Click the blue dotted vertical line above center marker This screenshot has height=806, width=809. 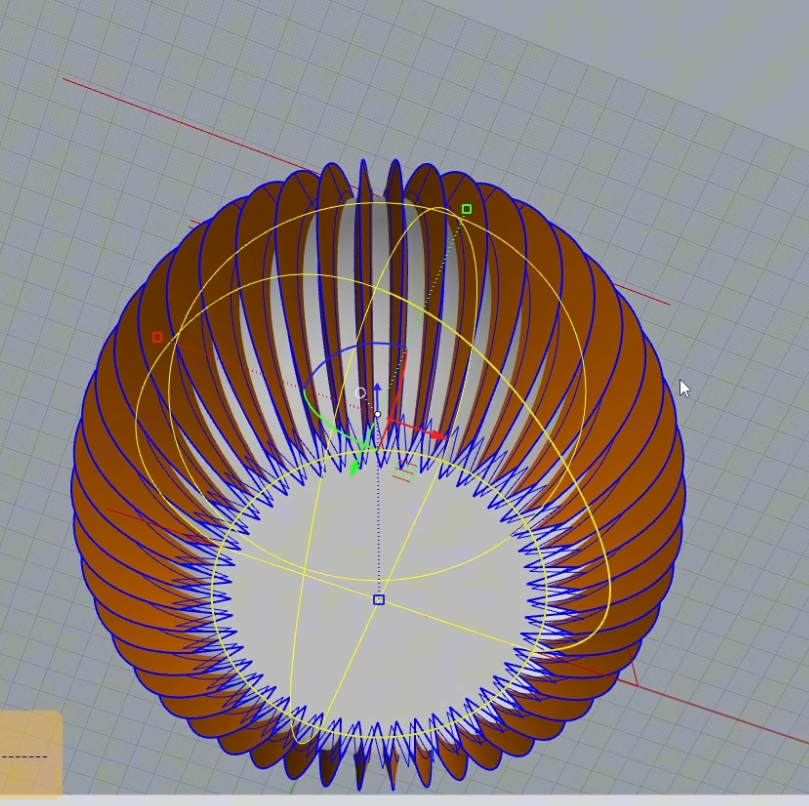click(x=378, y=520)
